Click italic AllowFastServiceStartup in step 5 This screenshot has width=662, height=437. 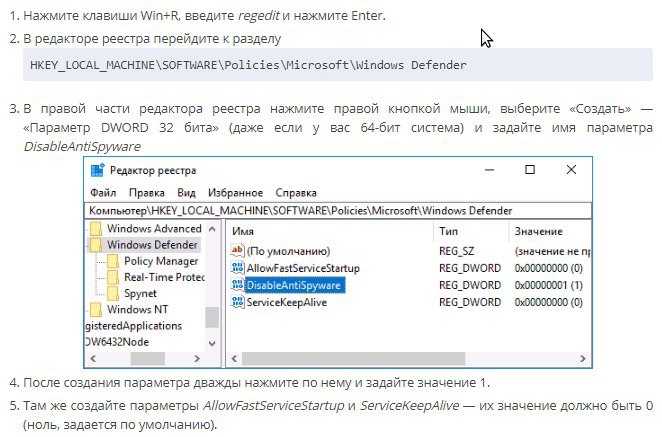point(274,405)
